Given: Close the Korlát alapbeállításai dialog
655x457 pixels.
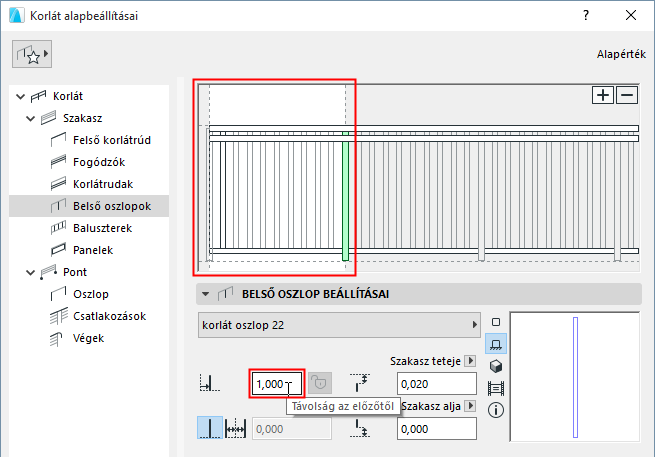Looking at the screenshot, I should (631, 15).
